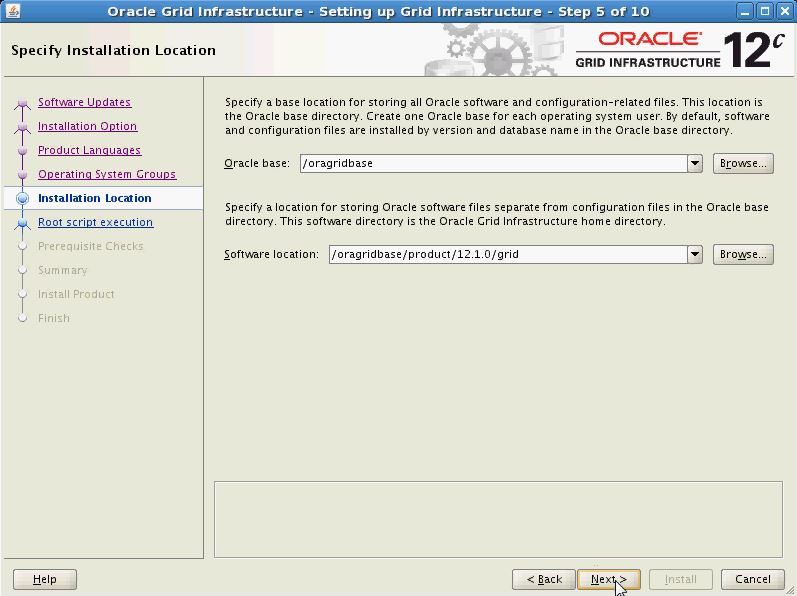Click the Summary disabled step
Screen dimensions: 797x596
pos(63,270)
